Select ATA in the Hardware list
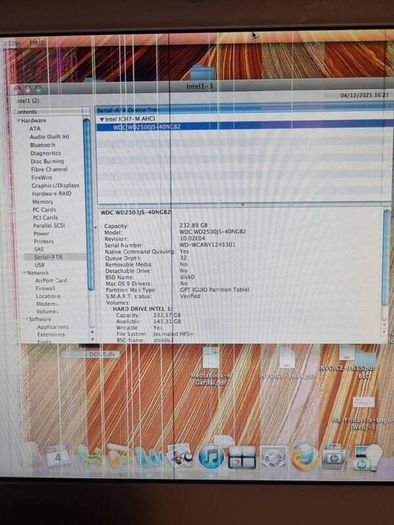Image resolution: width=394 pixels, height=525 pixels. pyautogui.click(x=35, y=129)
